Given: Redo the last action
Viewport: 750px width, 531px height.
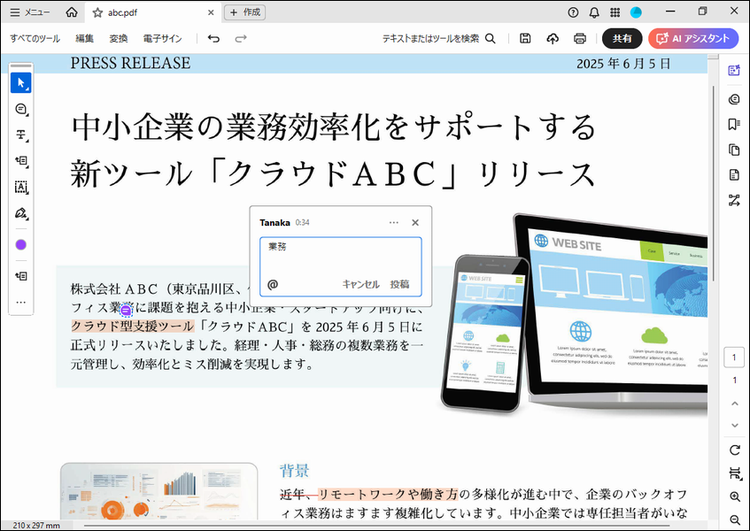Looking at the screenshot, I should point(241,39).
